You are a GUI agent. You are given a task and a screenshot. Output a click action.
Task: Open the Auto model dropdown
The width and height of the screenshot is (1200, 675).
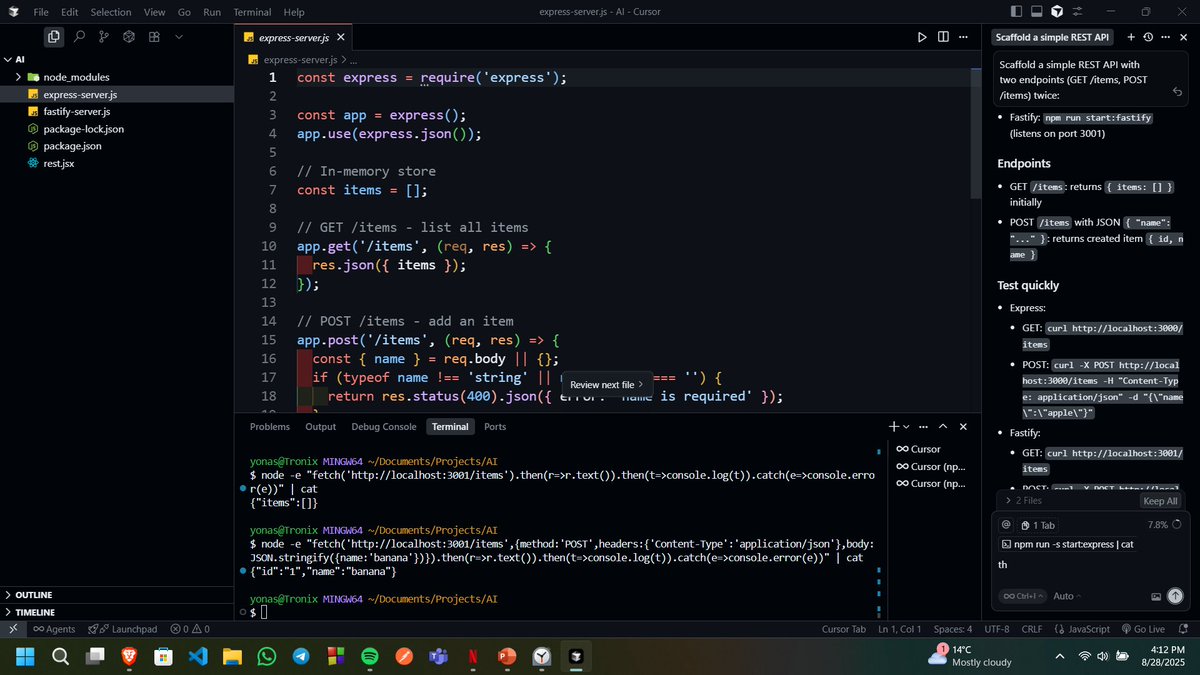1067,596
